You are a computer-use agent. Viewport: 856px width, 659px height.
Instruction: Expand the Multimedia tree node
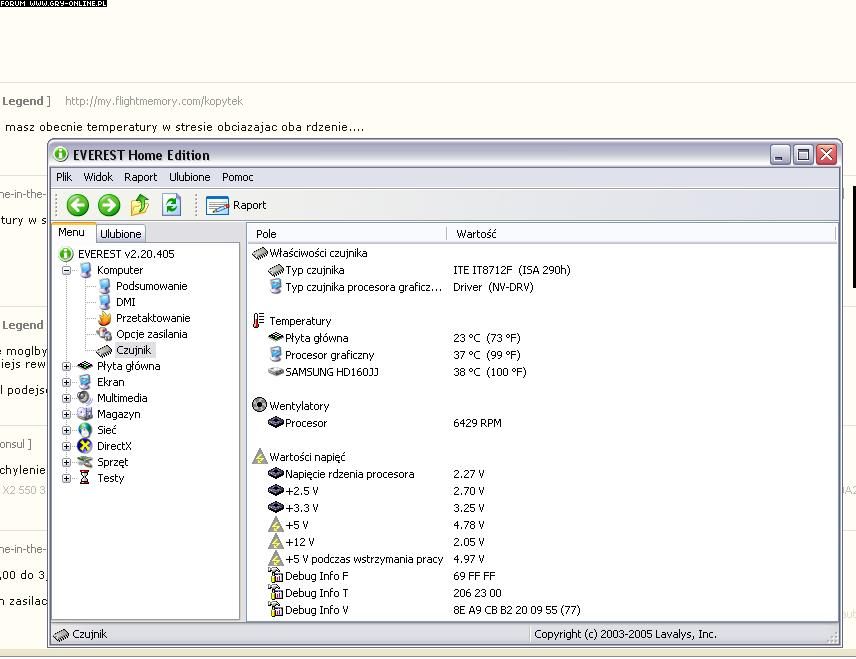pyautogui.click(x=67, y=398)
